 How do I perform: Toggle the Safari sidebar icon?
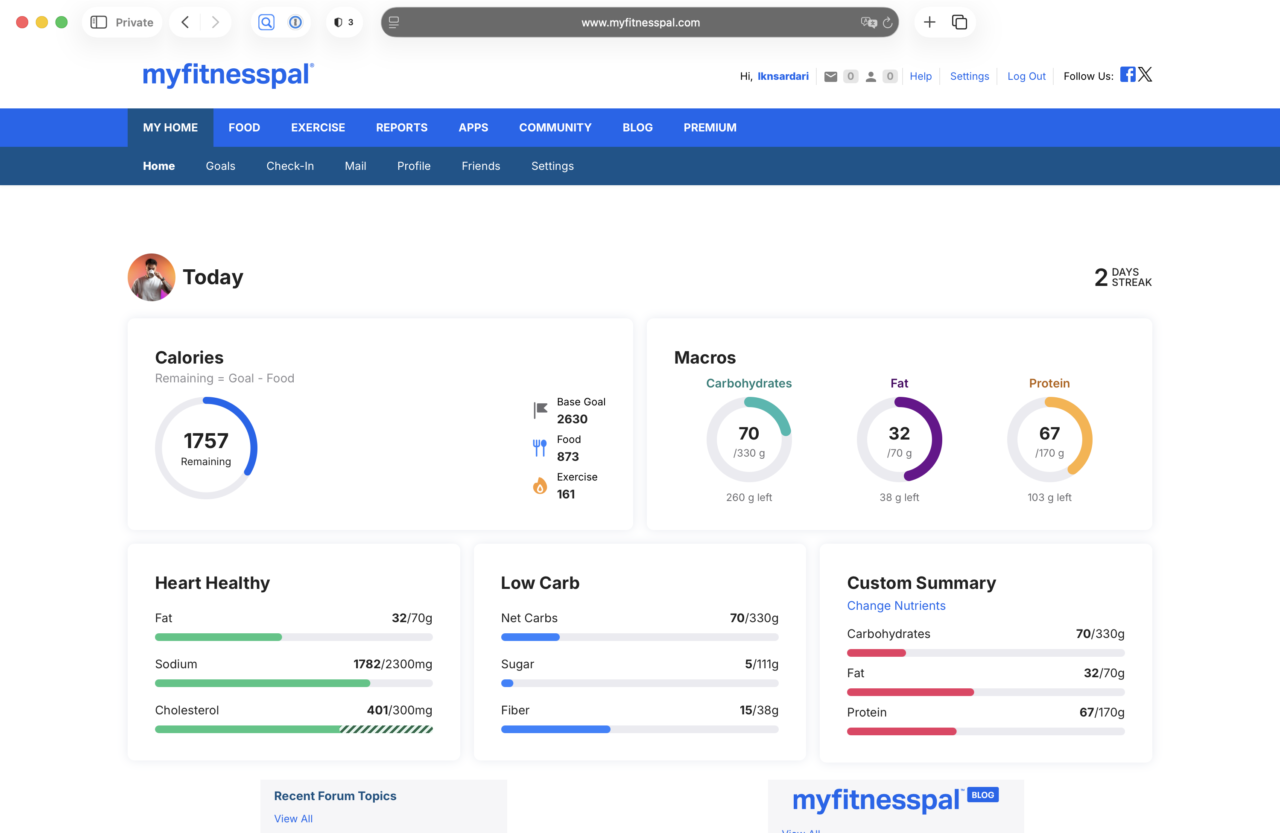tap(98, 22)
